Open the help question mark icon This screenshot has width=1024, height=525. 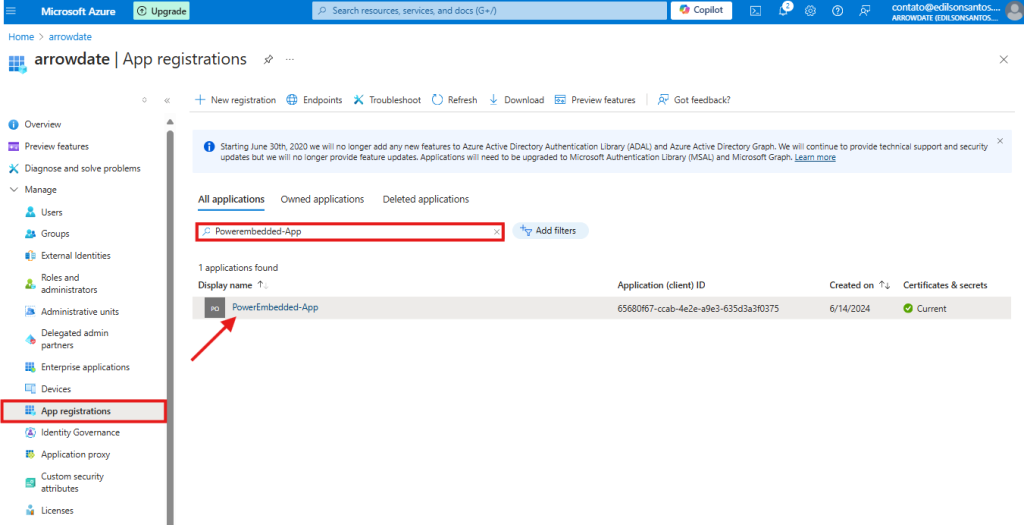click(x=838, y=10)
